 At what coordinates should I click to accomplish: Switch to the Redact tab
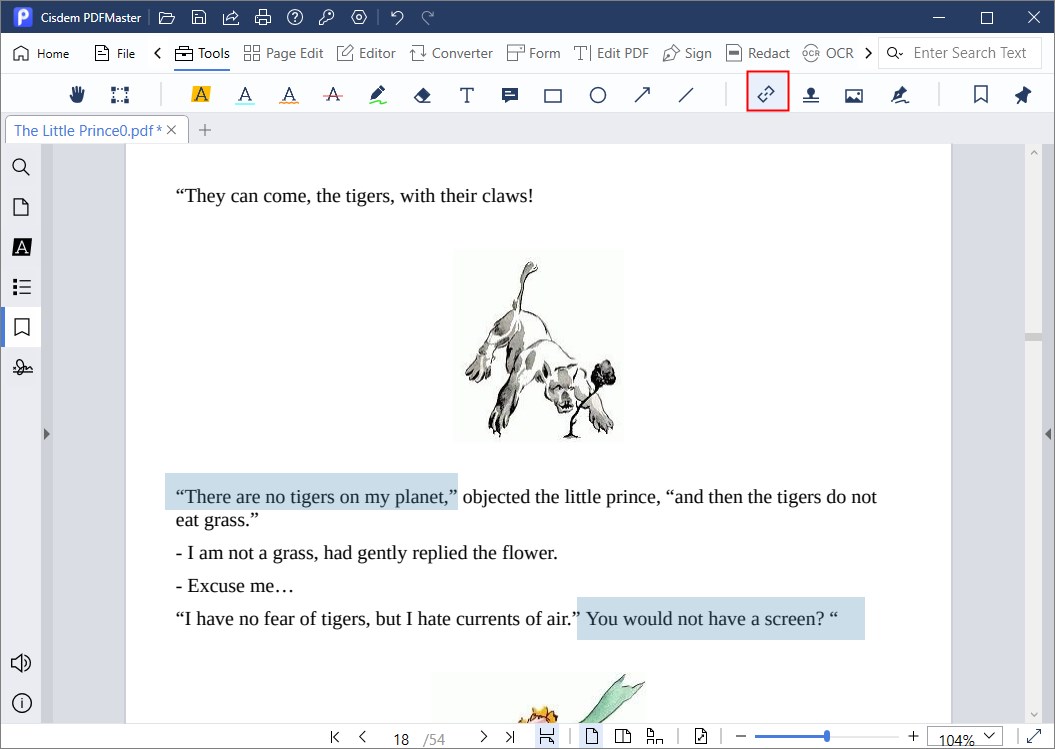tap(758, 53)
